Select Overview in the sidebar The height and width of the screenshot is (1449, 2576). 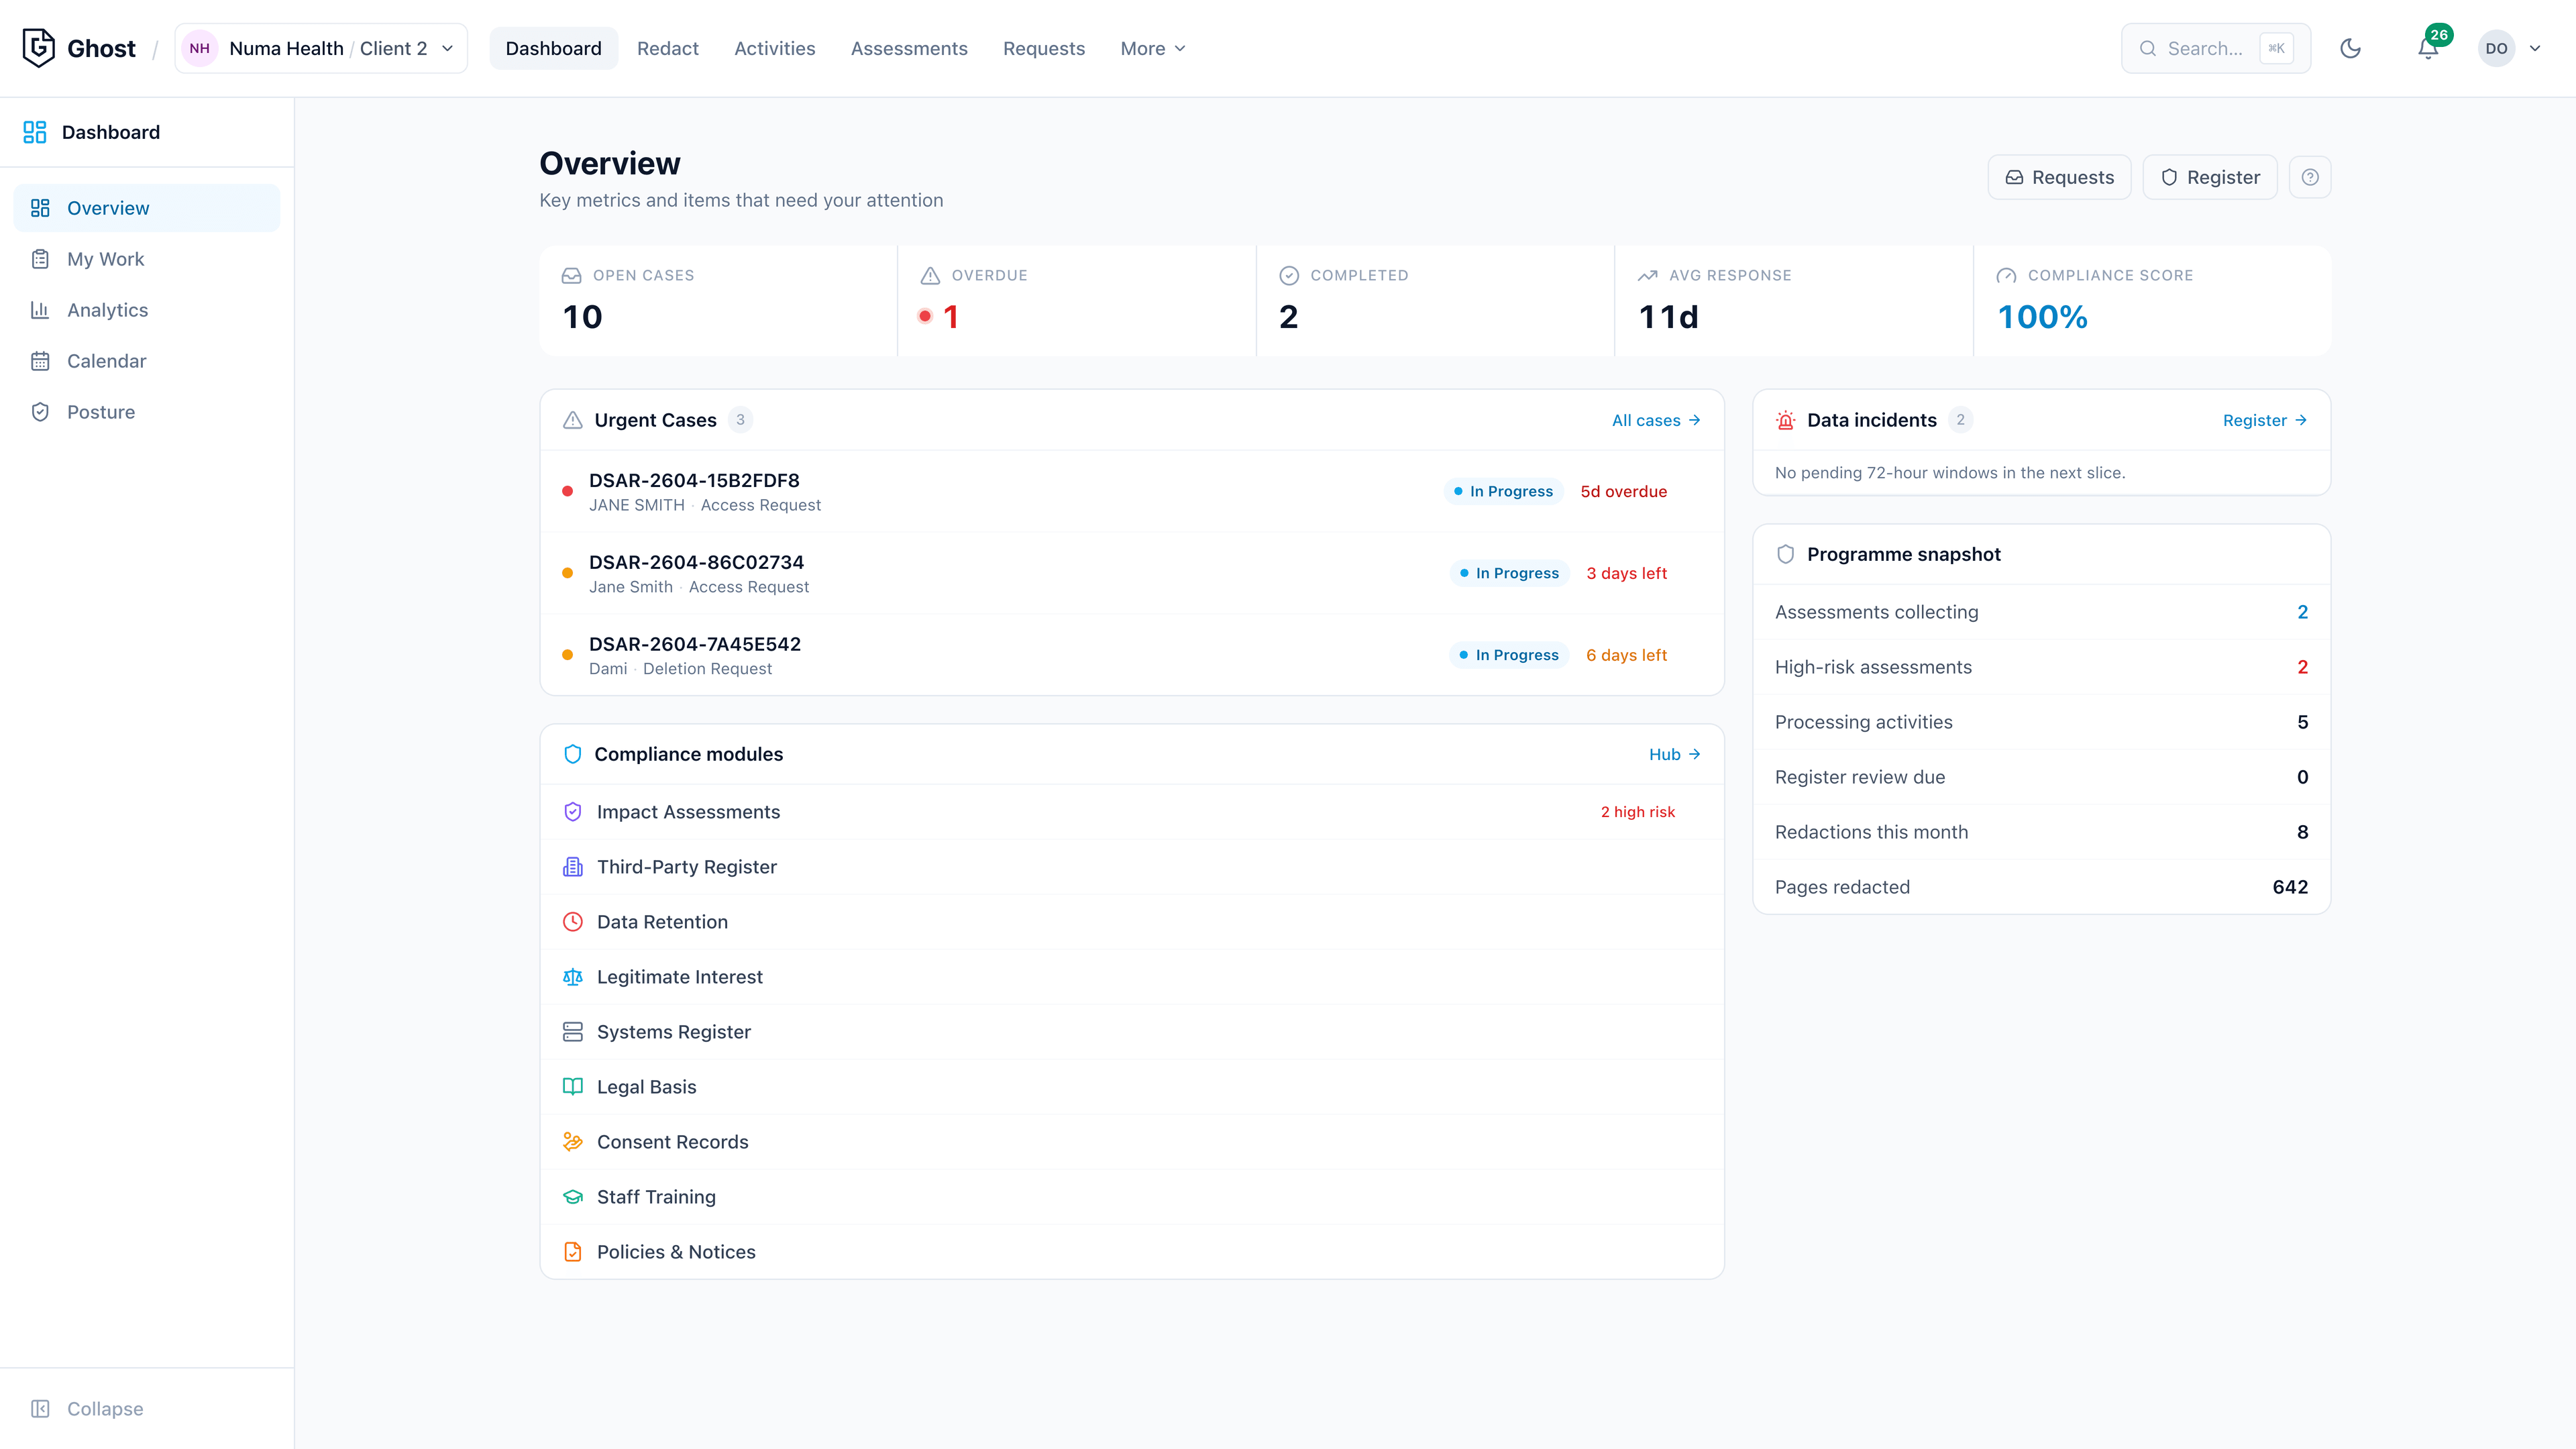click(147, 208)
